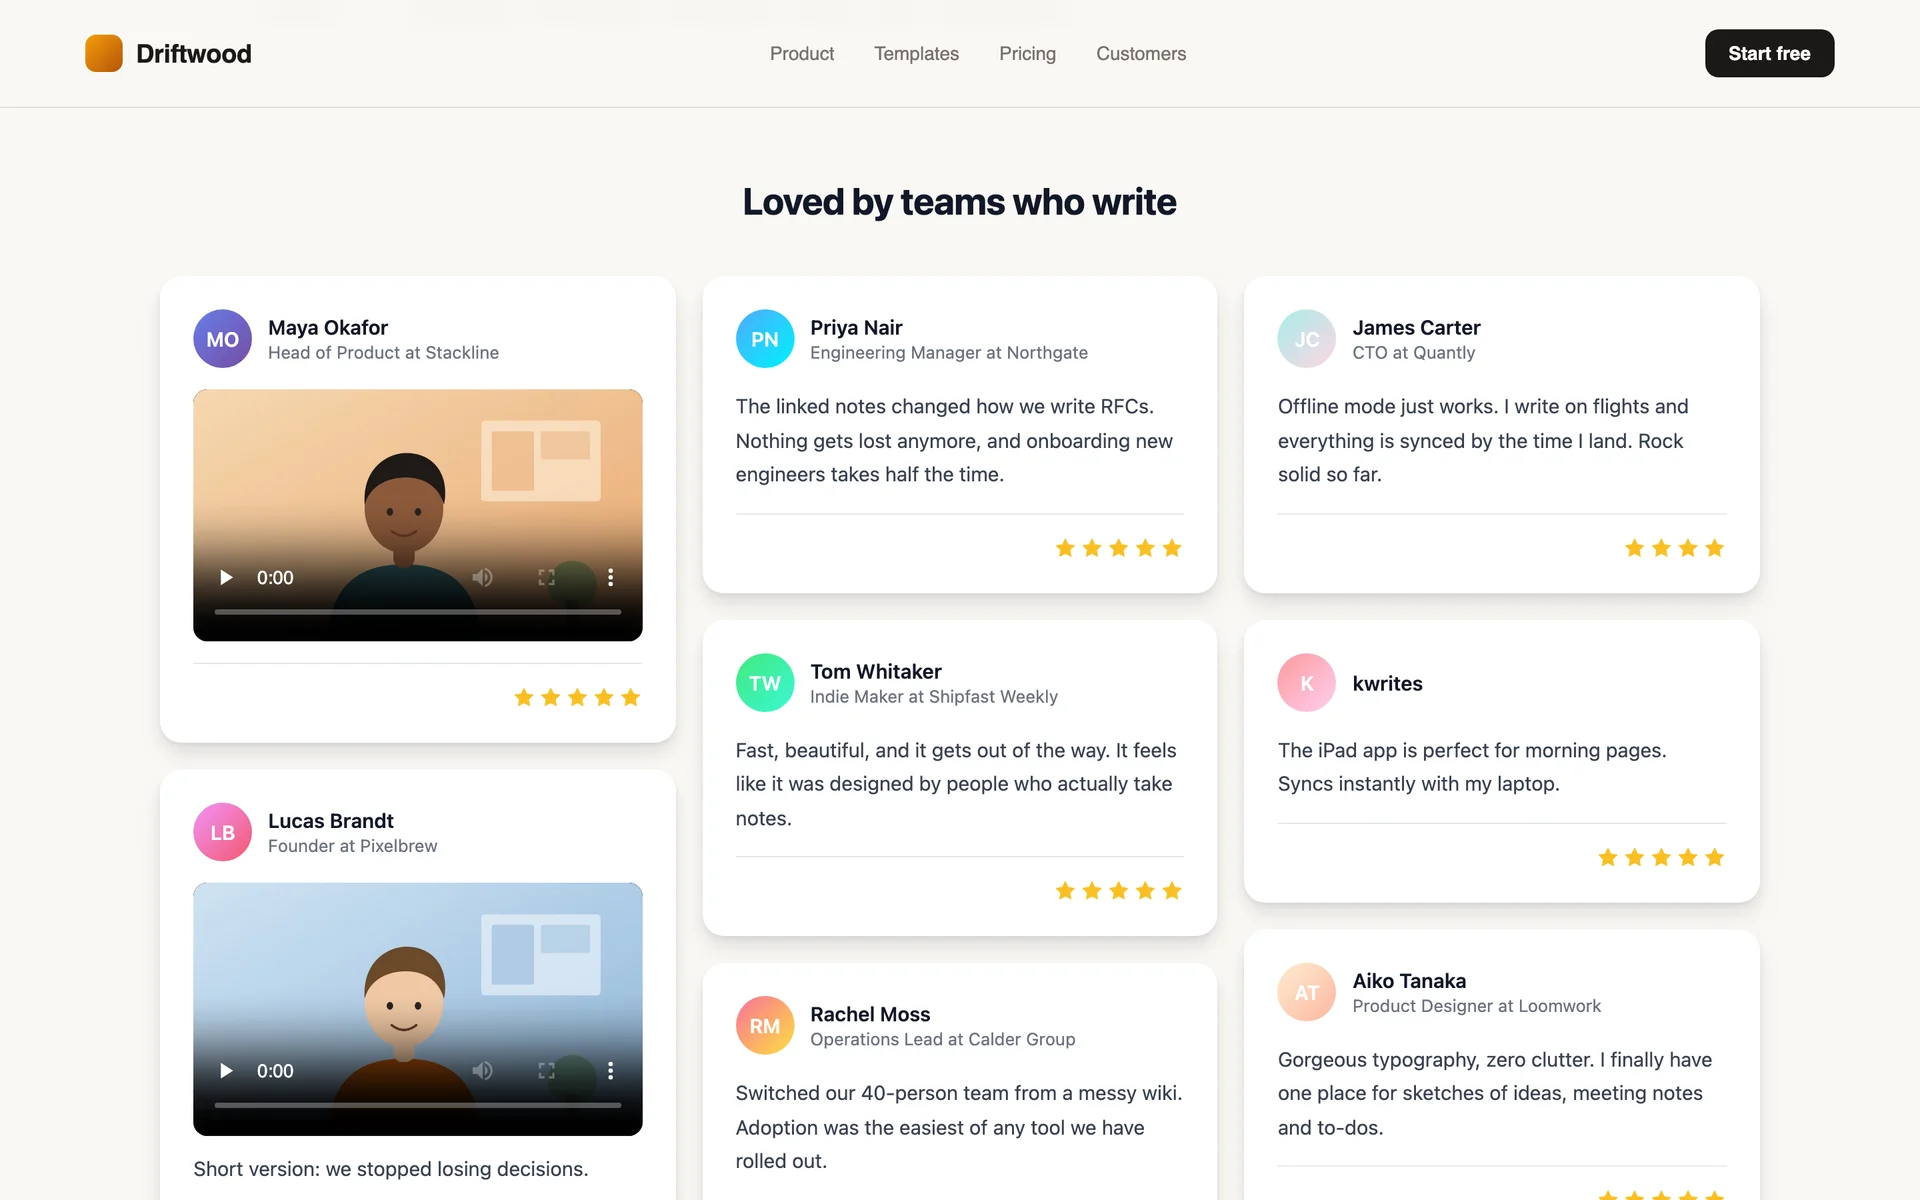Open the Pricing page

pyautogui.click(x=1027, y=53)
